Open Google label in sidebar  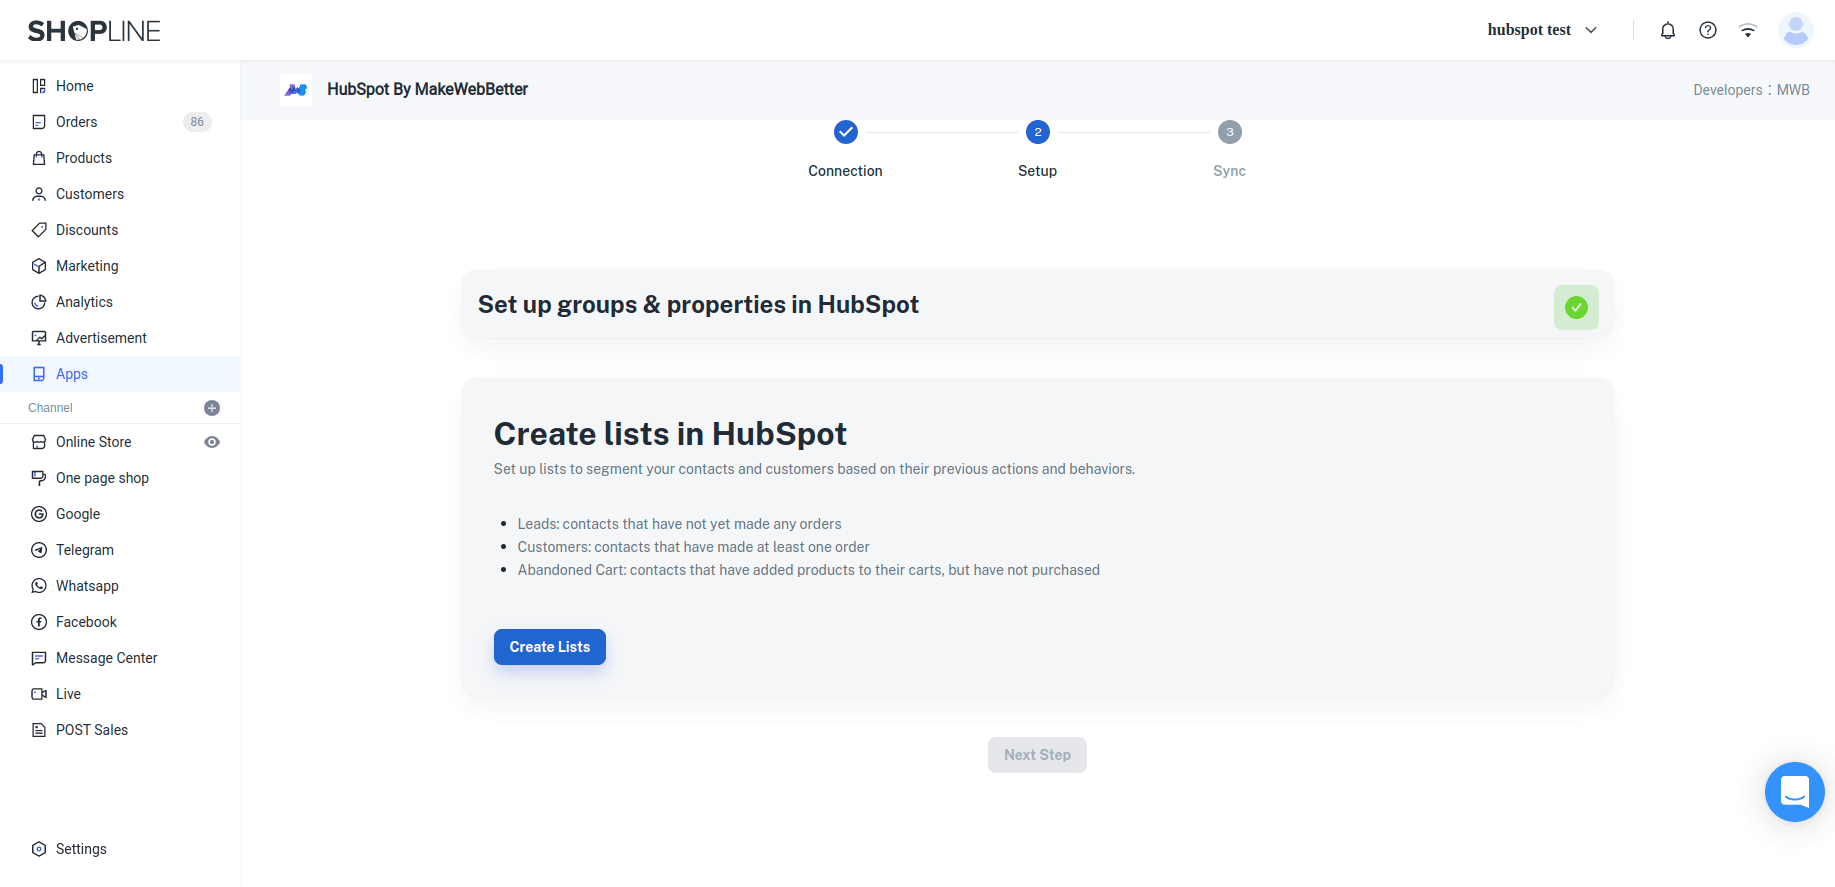pos(78,514)
